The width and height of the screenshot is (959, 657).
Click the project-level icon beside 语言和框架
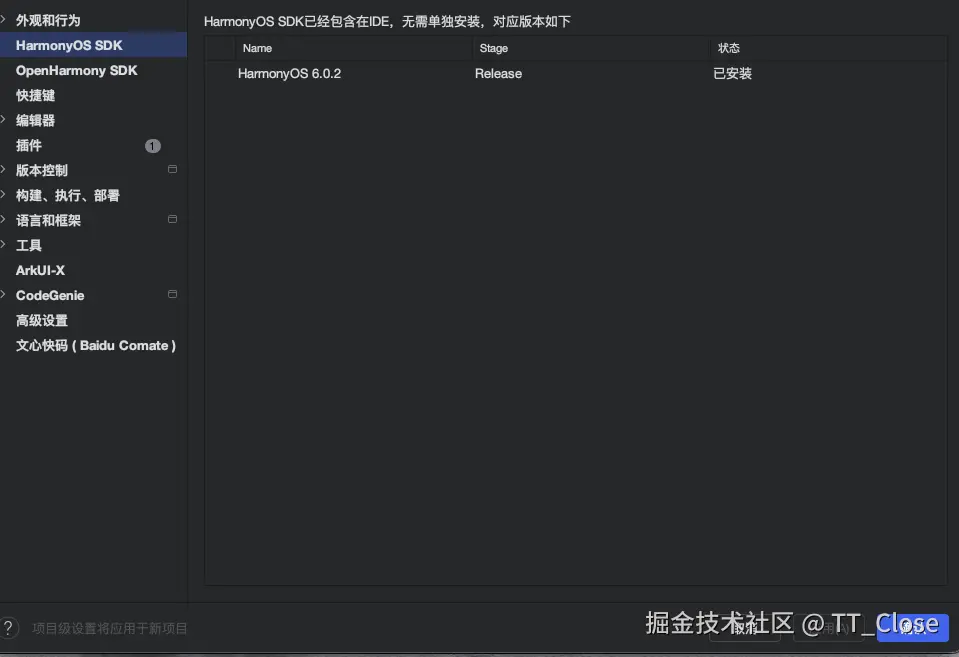(172, 220)
